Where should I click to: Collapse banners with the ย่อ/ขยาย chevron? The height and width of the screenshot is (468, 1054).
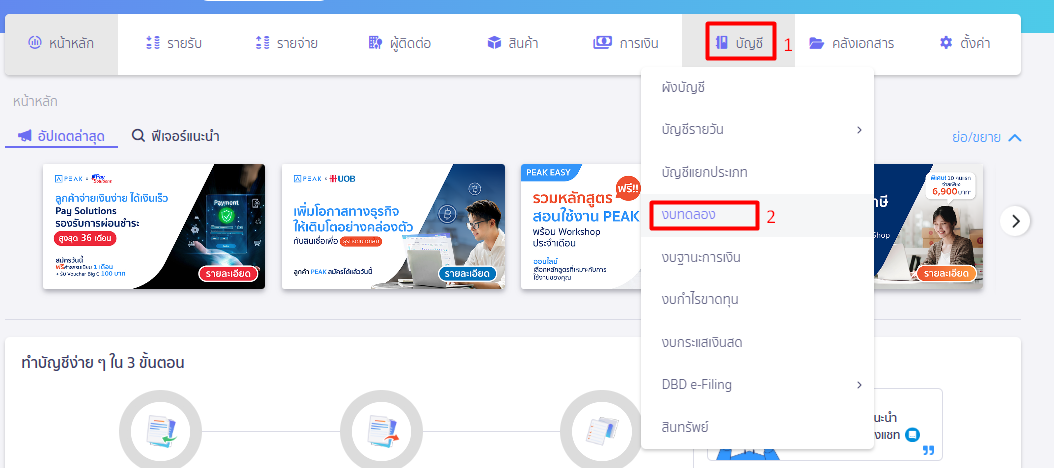pyautogui.click(x=1014, y=138)
